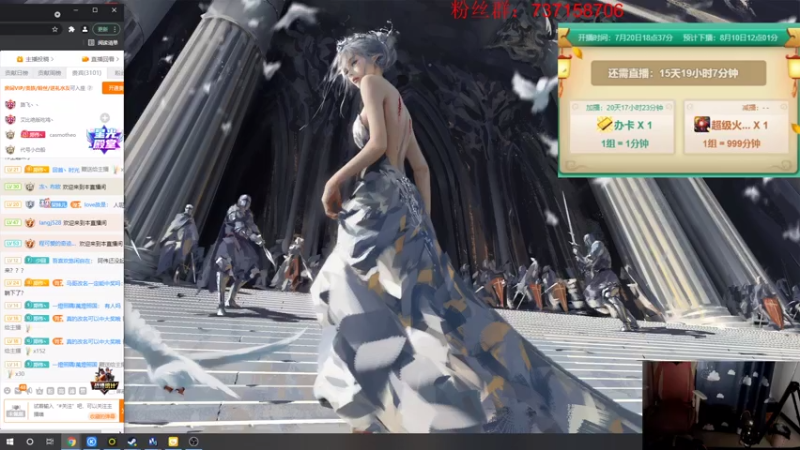The width and height of the screenshot is (800, 450).
Task: Open the 星光殿堂 badge banner
Action: 105,139
